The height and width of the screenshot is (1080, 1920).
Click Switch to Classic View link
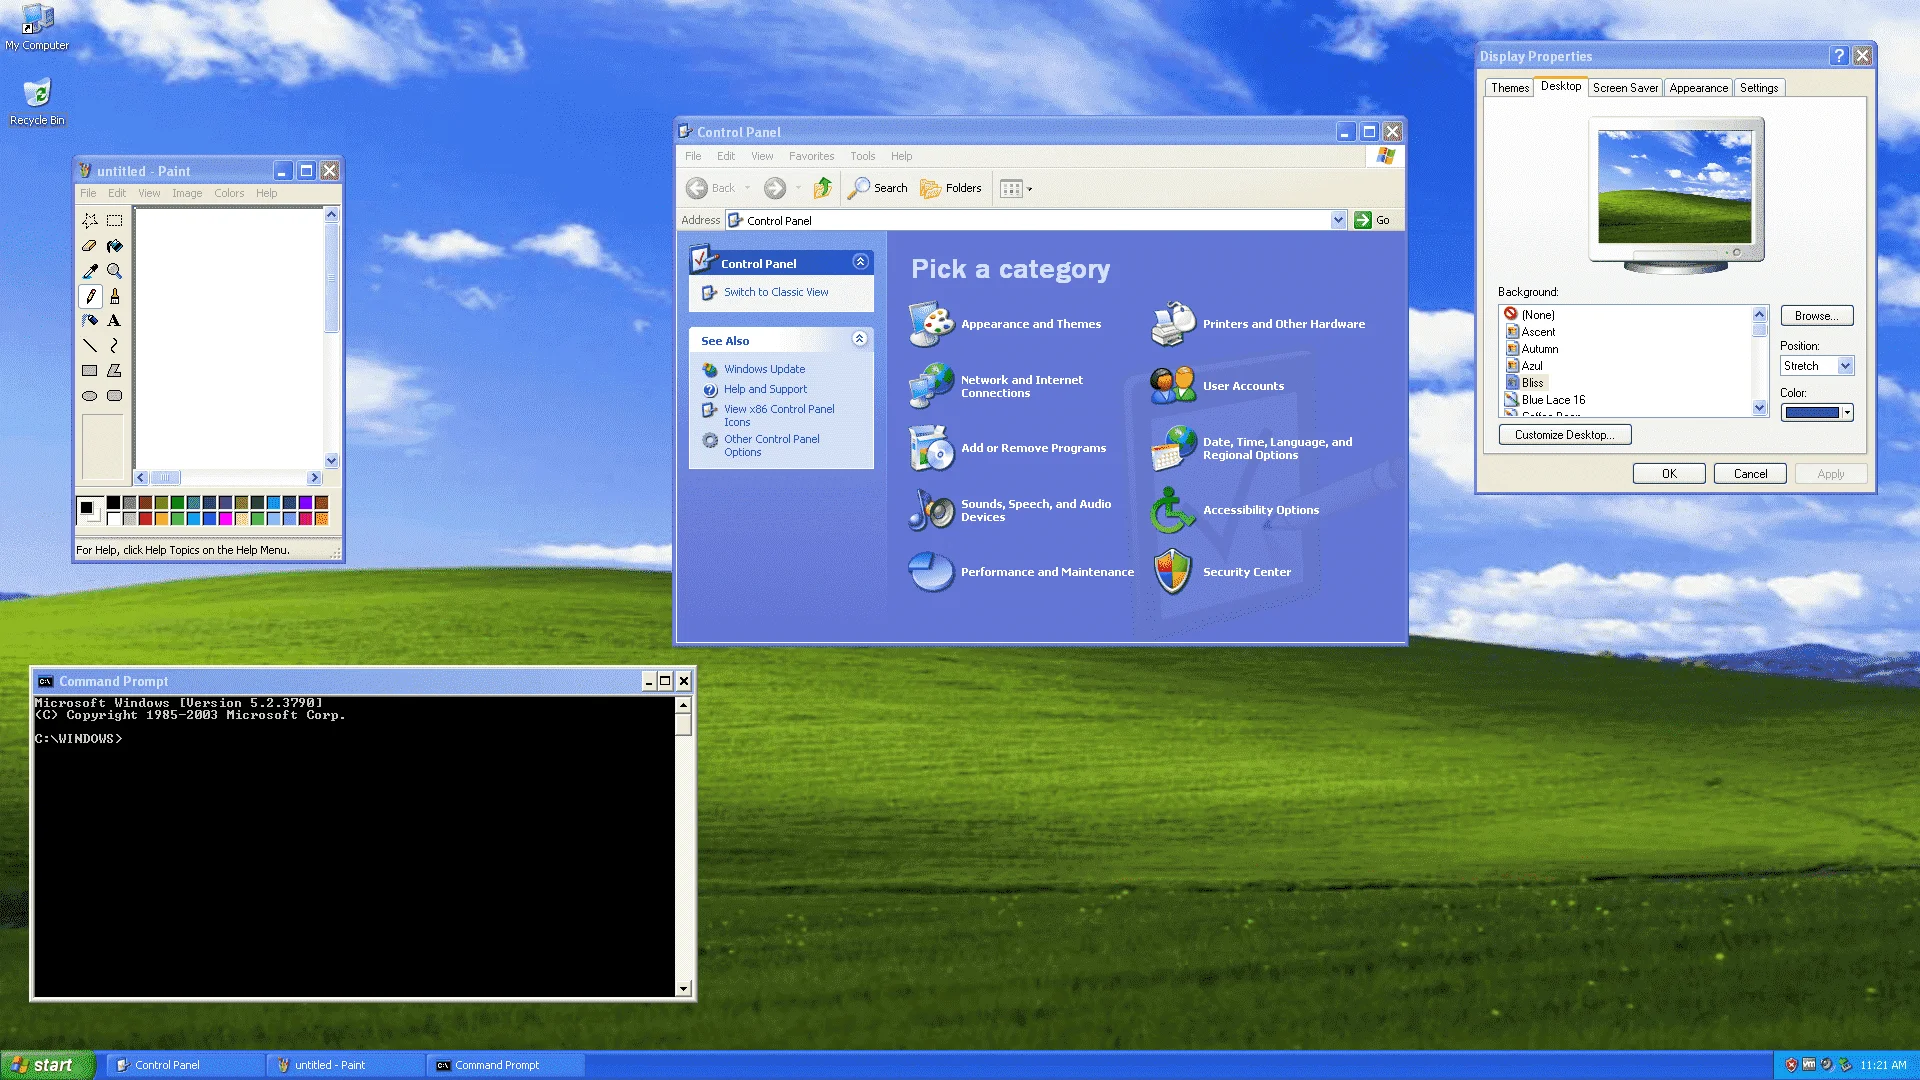[x=776, y=292]
